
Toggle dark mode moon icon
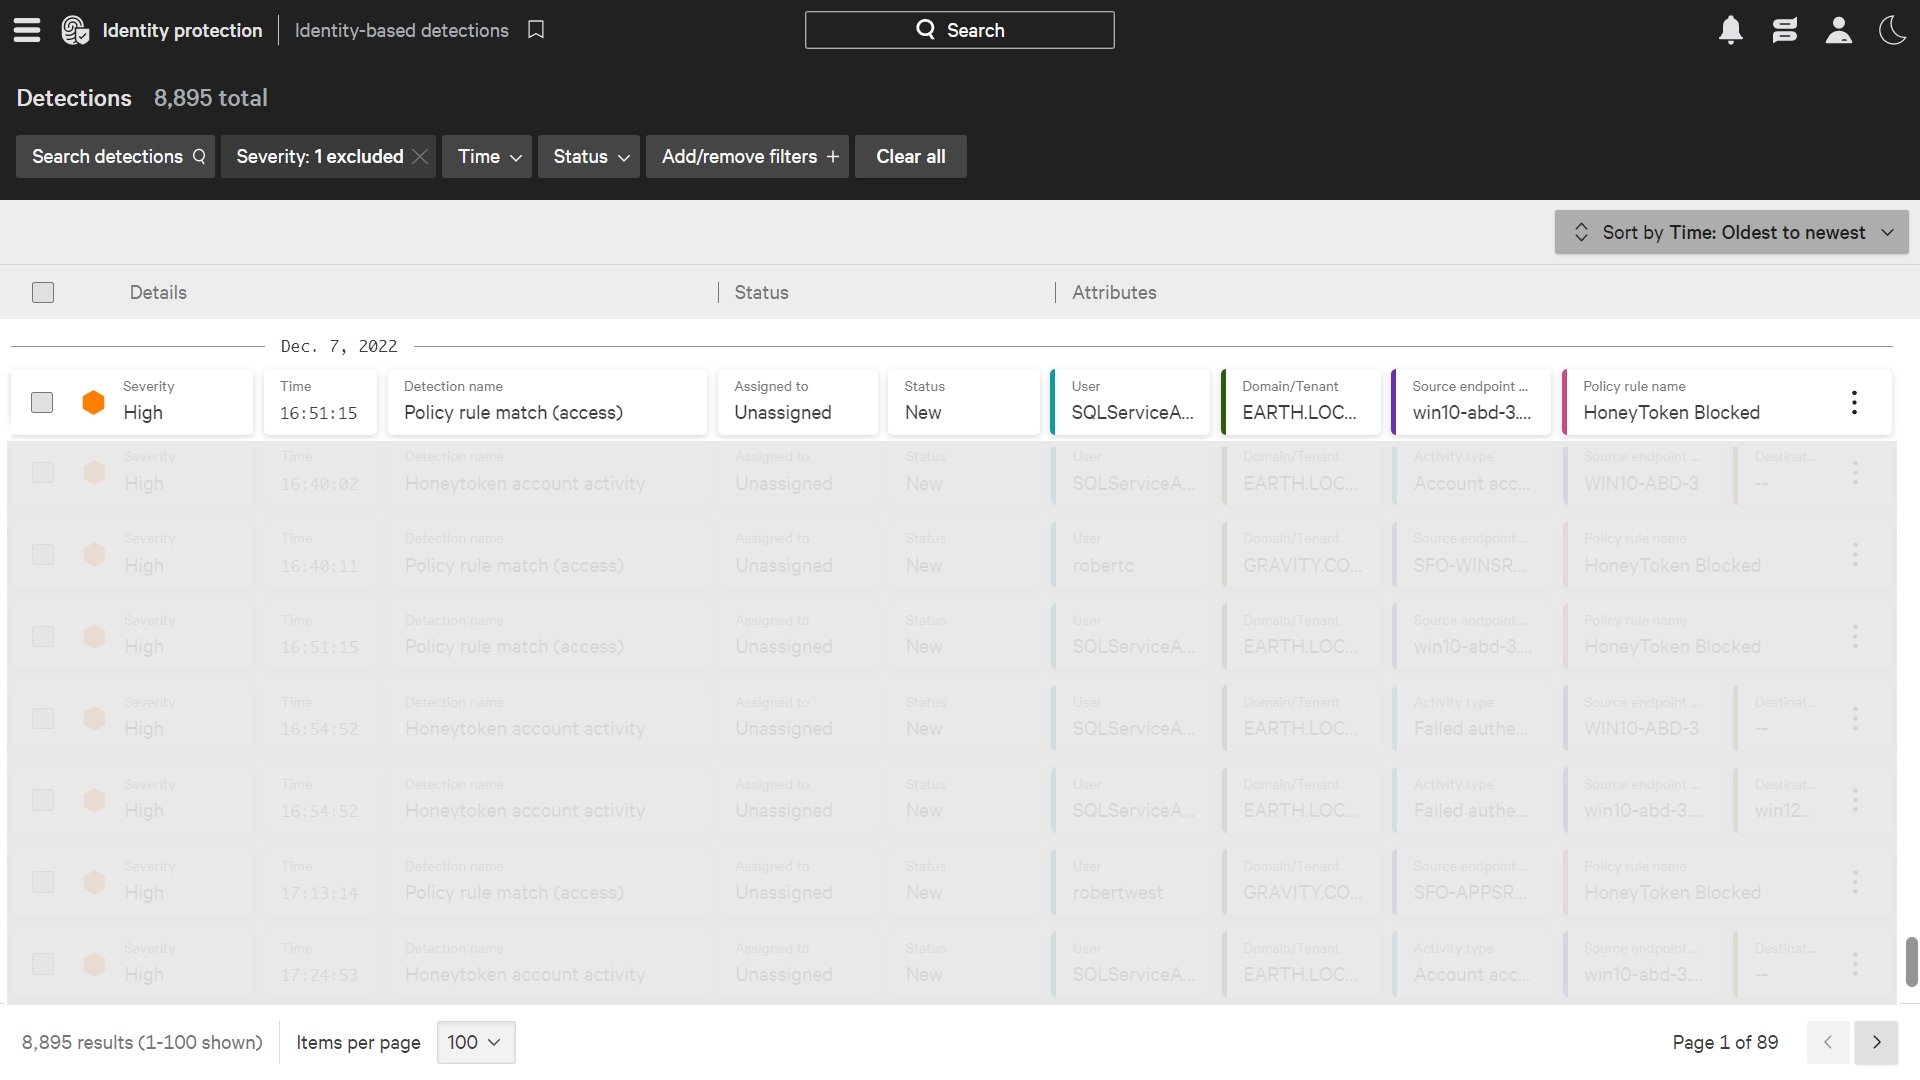[1892, 30]
